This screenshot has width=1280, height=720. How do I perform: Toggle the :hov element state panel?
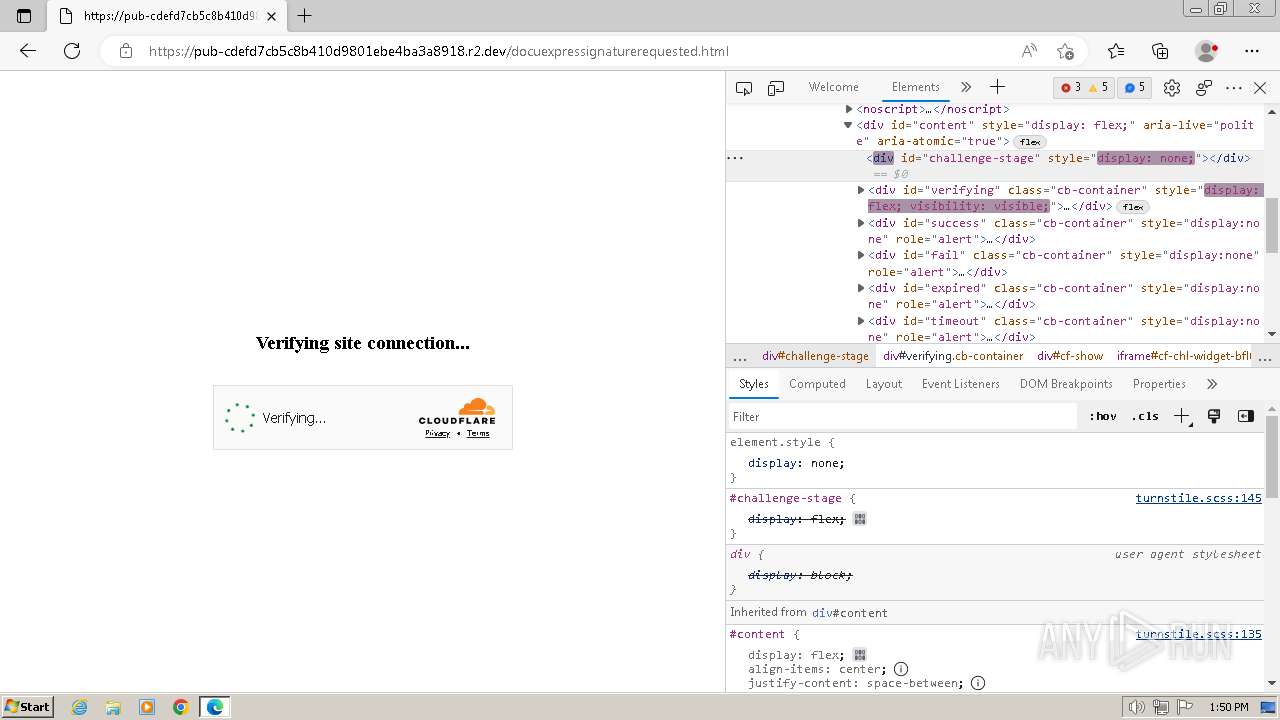1103,417
